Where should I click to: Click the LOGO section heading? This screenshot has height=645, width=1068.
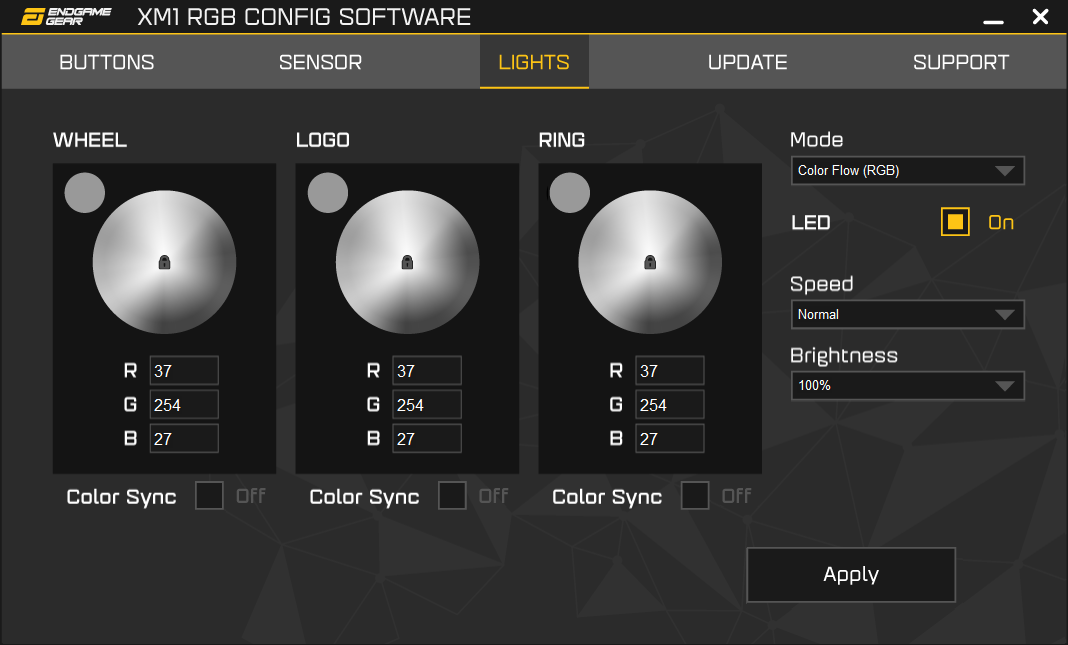323,140
